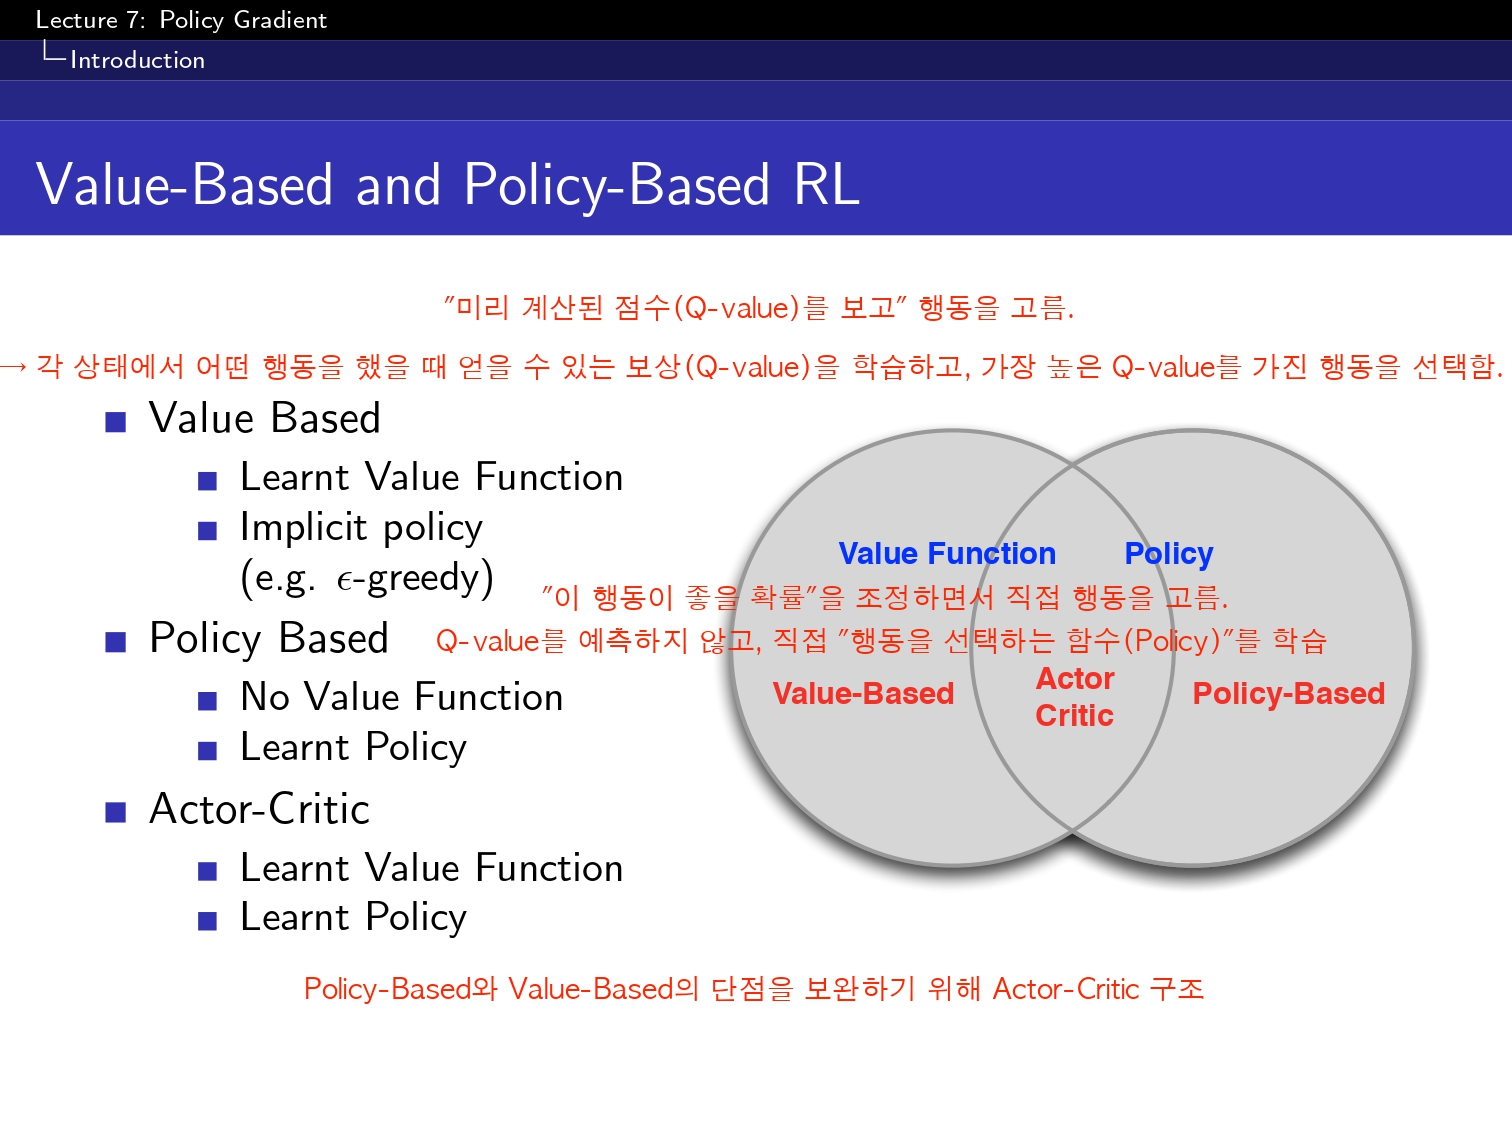Click the 'Lecture 7: Policy Gradient' header text
The image size is (1512, 1134).
click(181, 20)
